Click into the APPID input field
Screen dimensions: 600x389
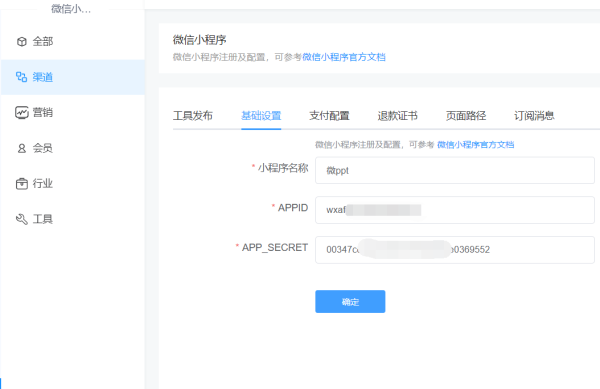coord(455,210)
